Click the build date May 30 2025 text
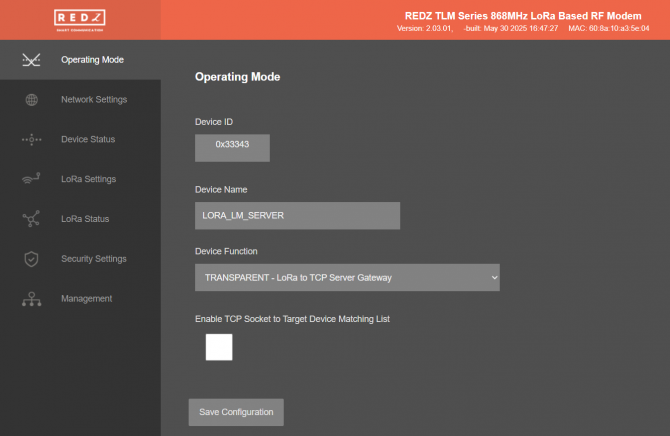Screen dimensions: 670x436 511,28
